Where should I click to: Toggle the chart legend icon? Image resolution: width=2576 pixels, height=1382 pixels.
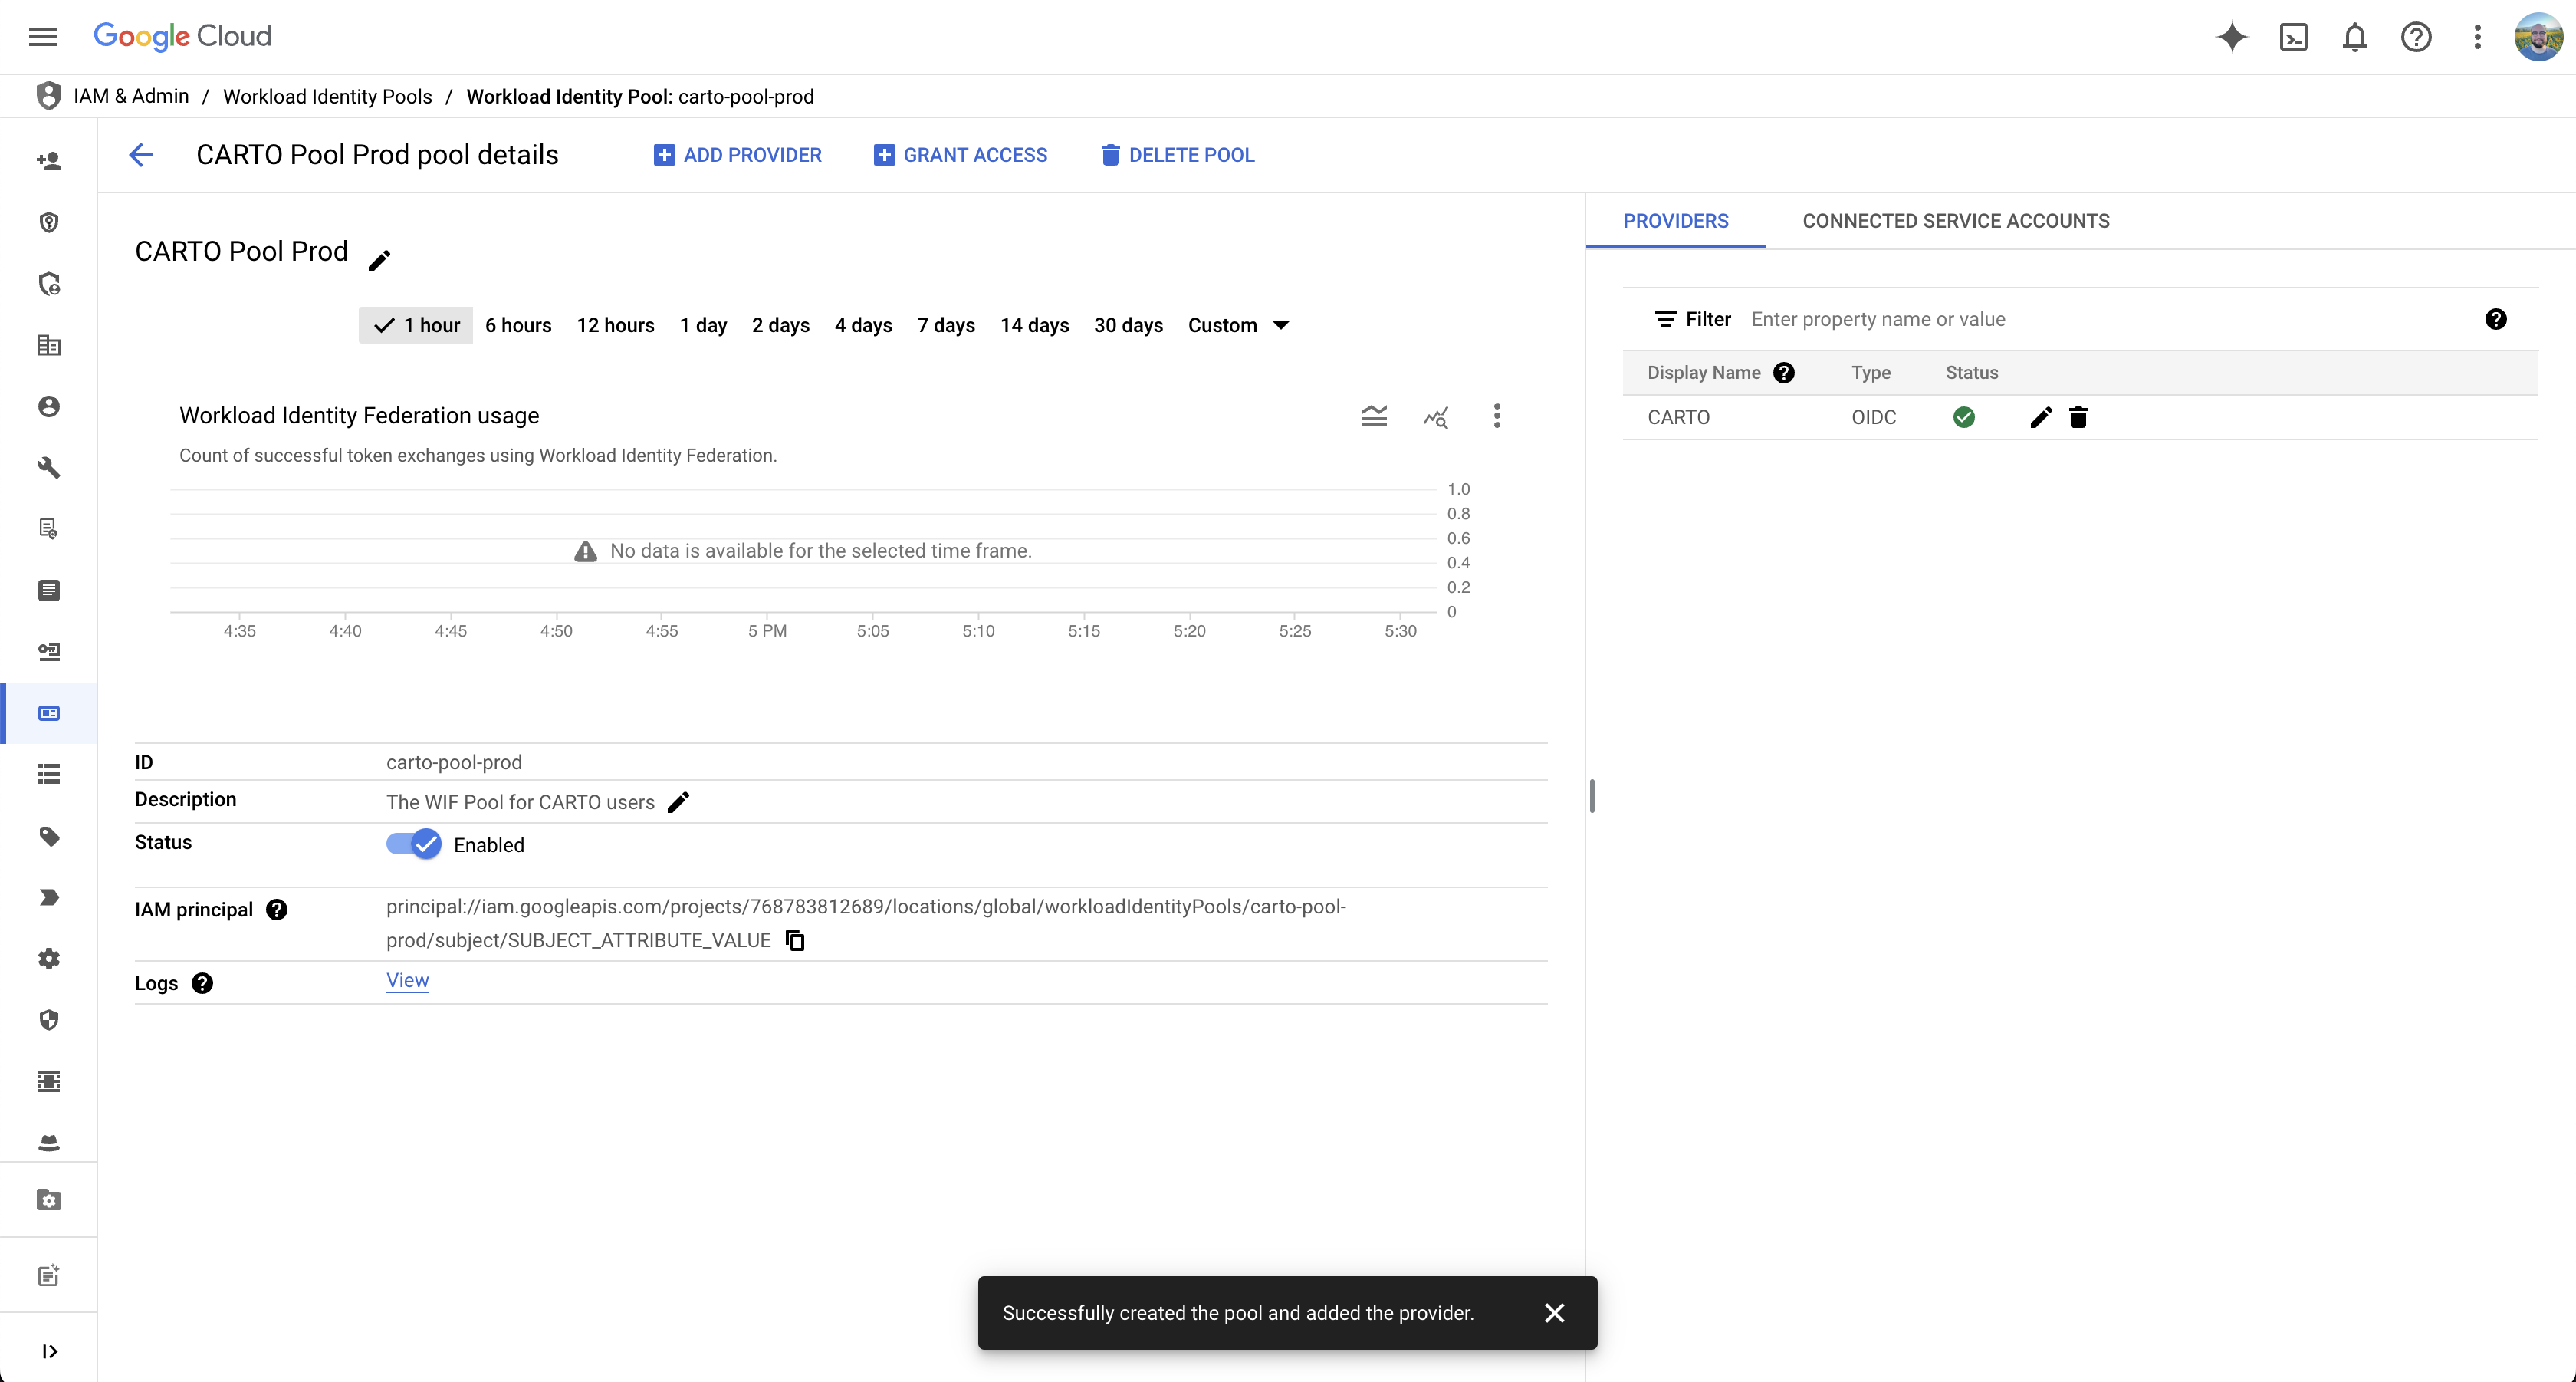(1374, 416)
